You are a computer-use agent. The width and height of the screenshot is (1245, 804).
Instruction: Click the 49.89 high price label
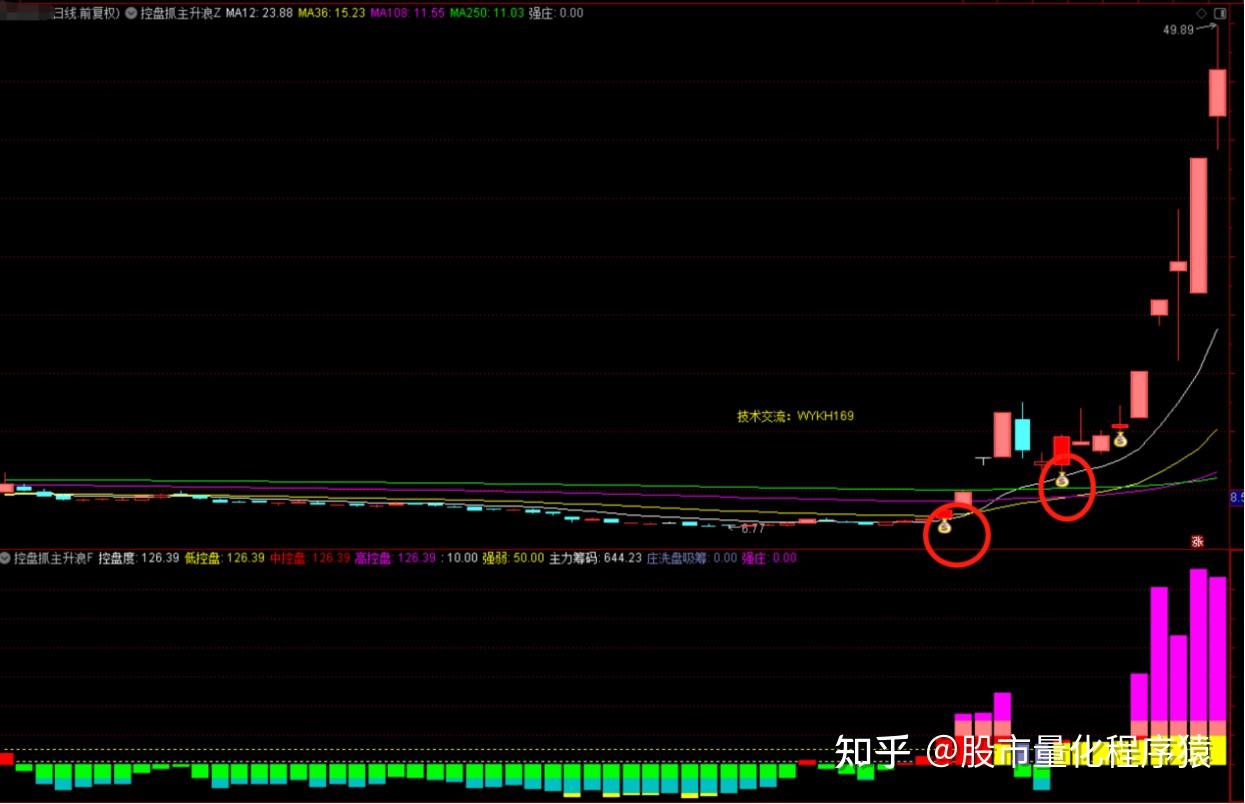click(1178, 30)
